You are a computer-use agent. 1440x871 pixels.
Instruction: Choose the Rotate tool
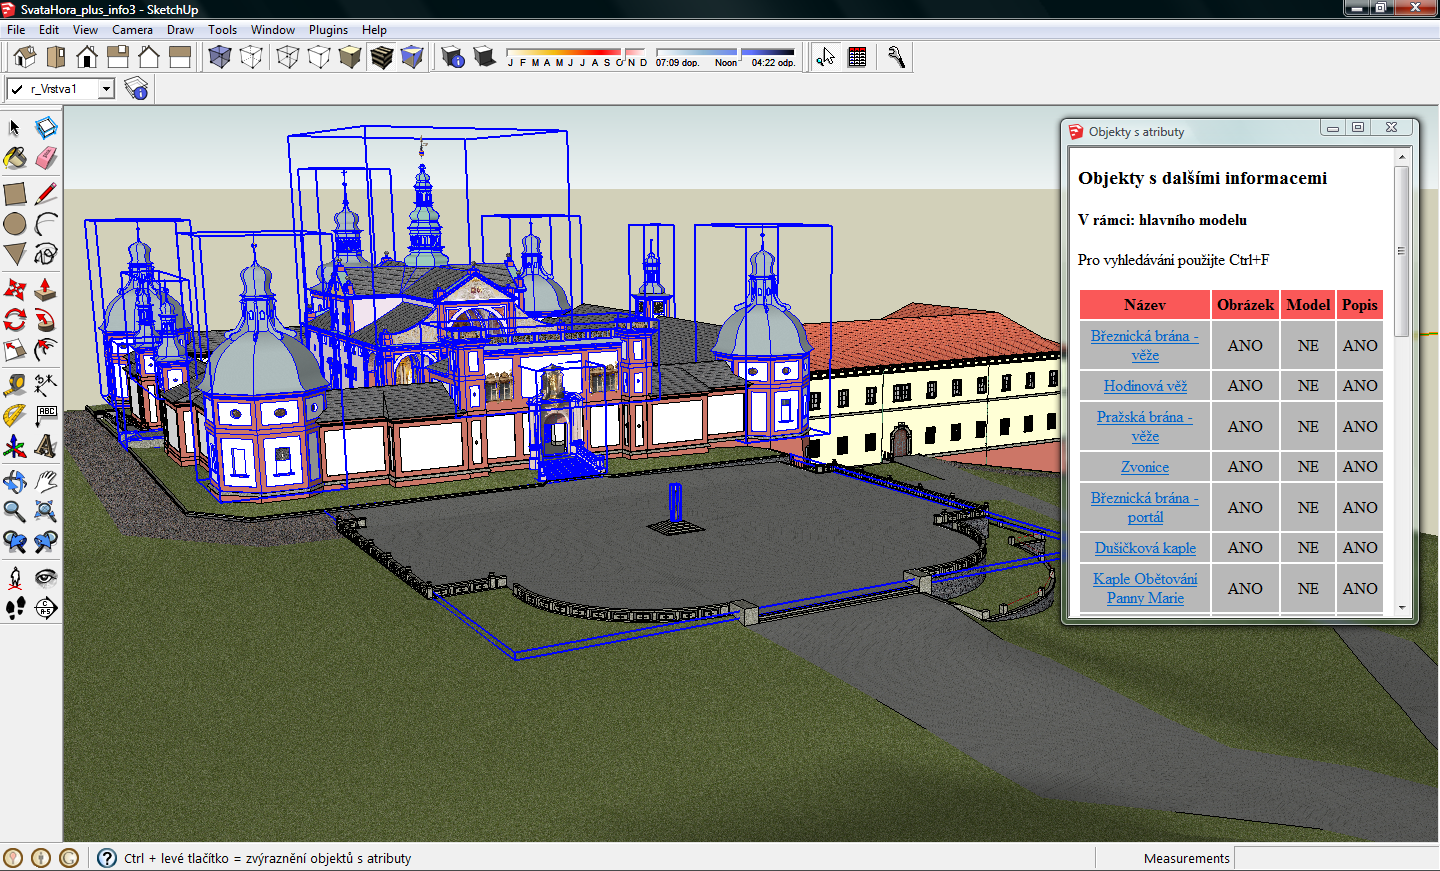pyautogui.click(x=14, y=319)
